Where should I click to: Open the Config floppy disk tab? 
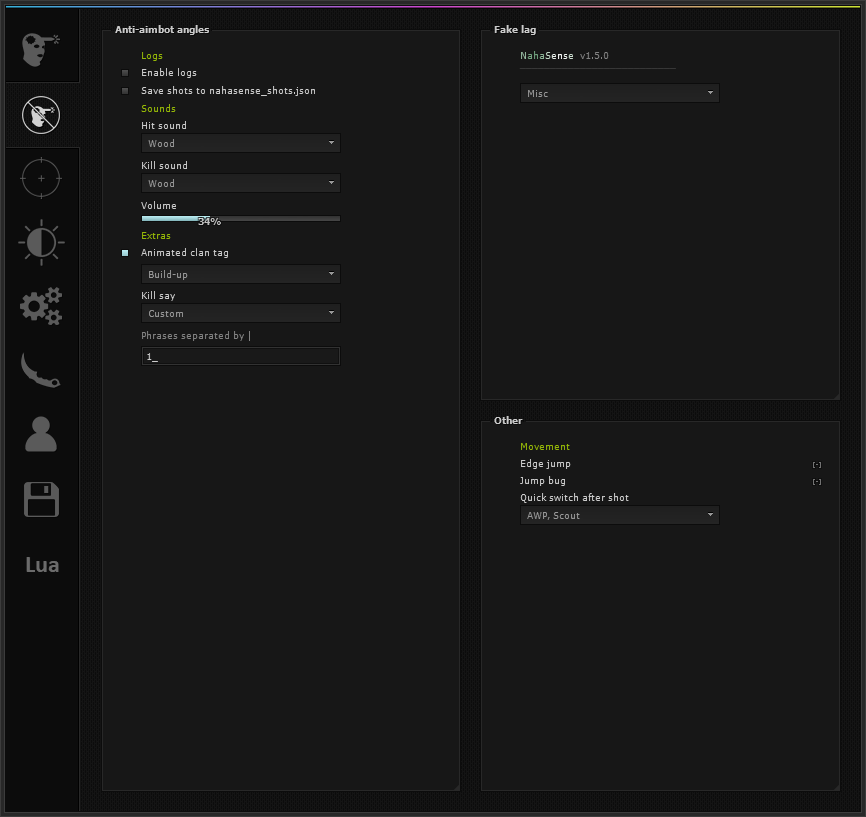(x=41, y=499)
